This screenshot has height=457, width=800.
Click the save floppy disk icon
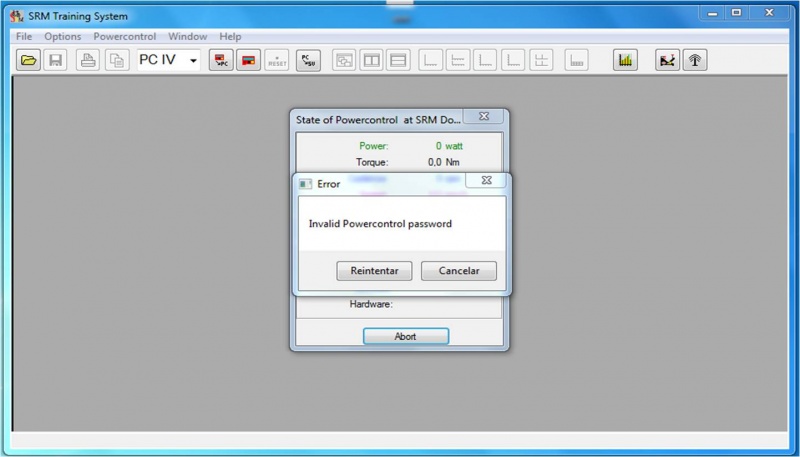point(56,61)
